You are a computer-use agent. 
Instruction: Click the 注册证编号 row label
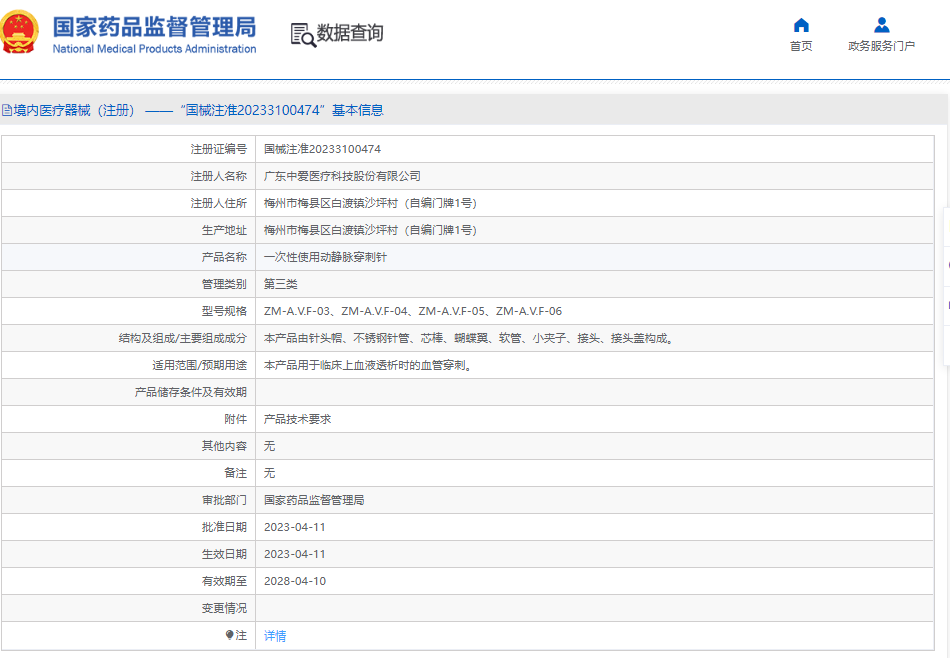[219, 149]
